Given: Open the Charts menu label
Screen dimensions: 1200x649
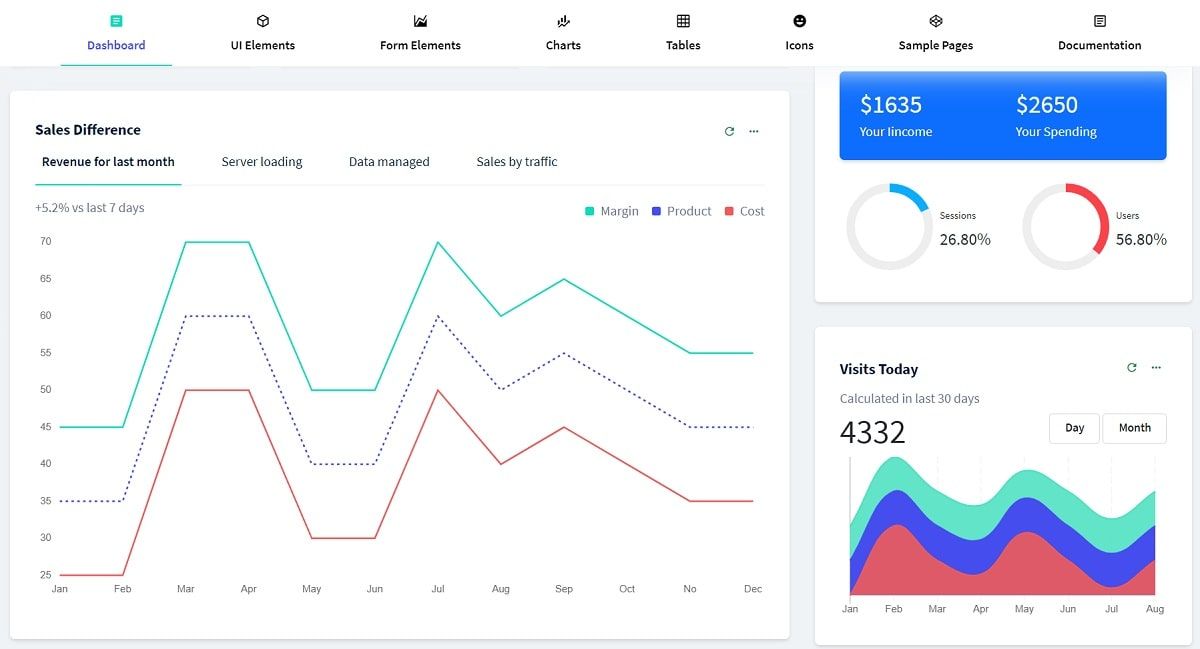Looking at the screenshot, I should coord(563,45).
